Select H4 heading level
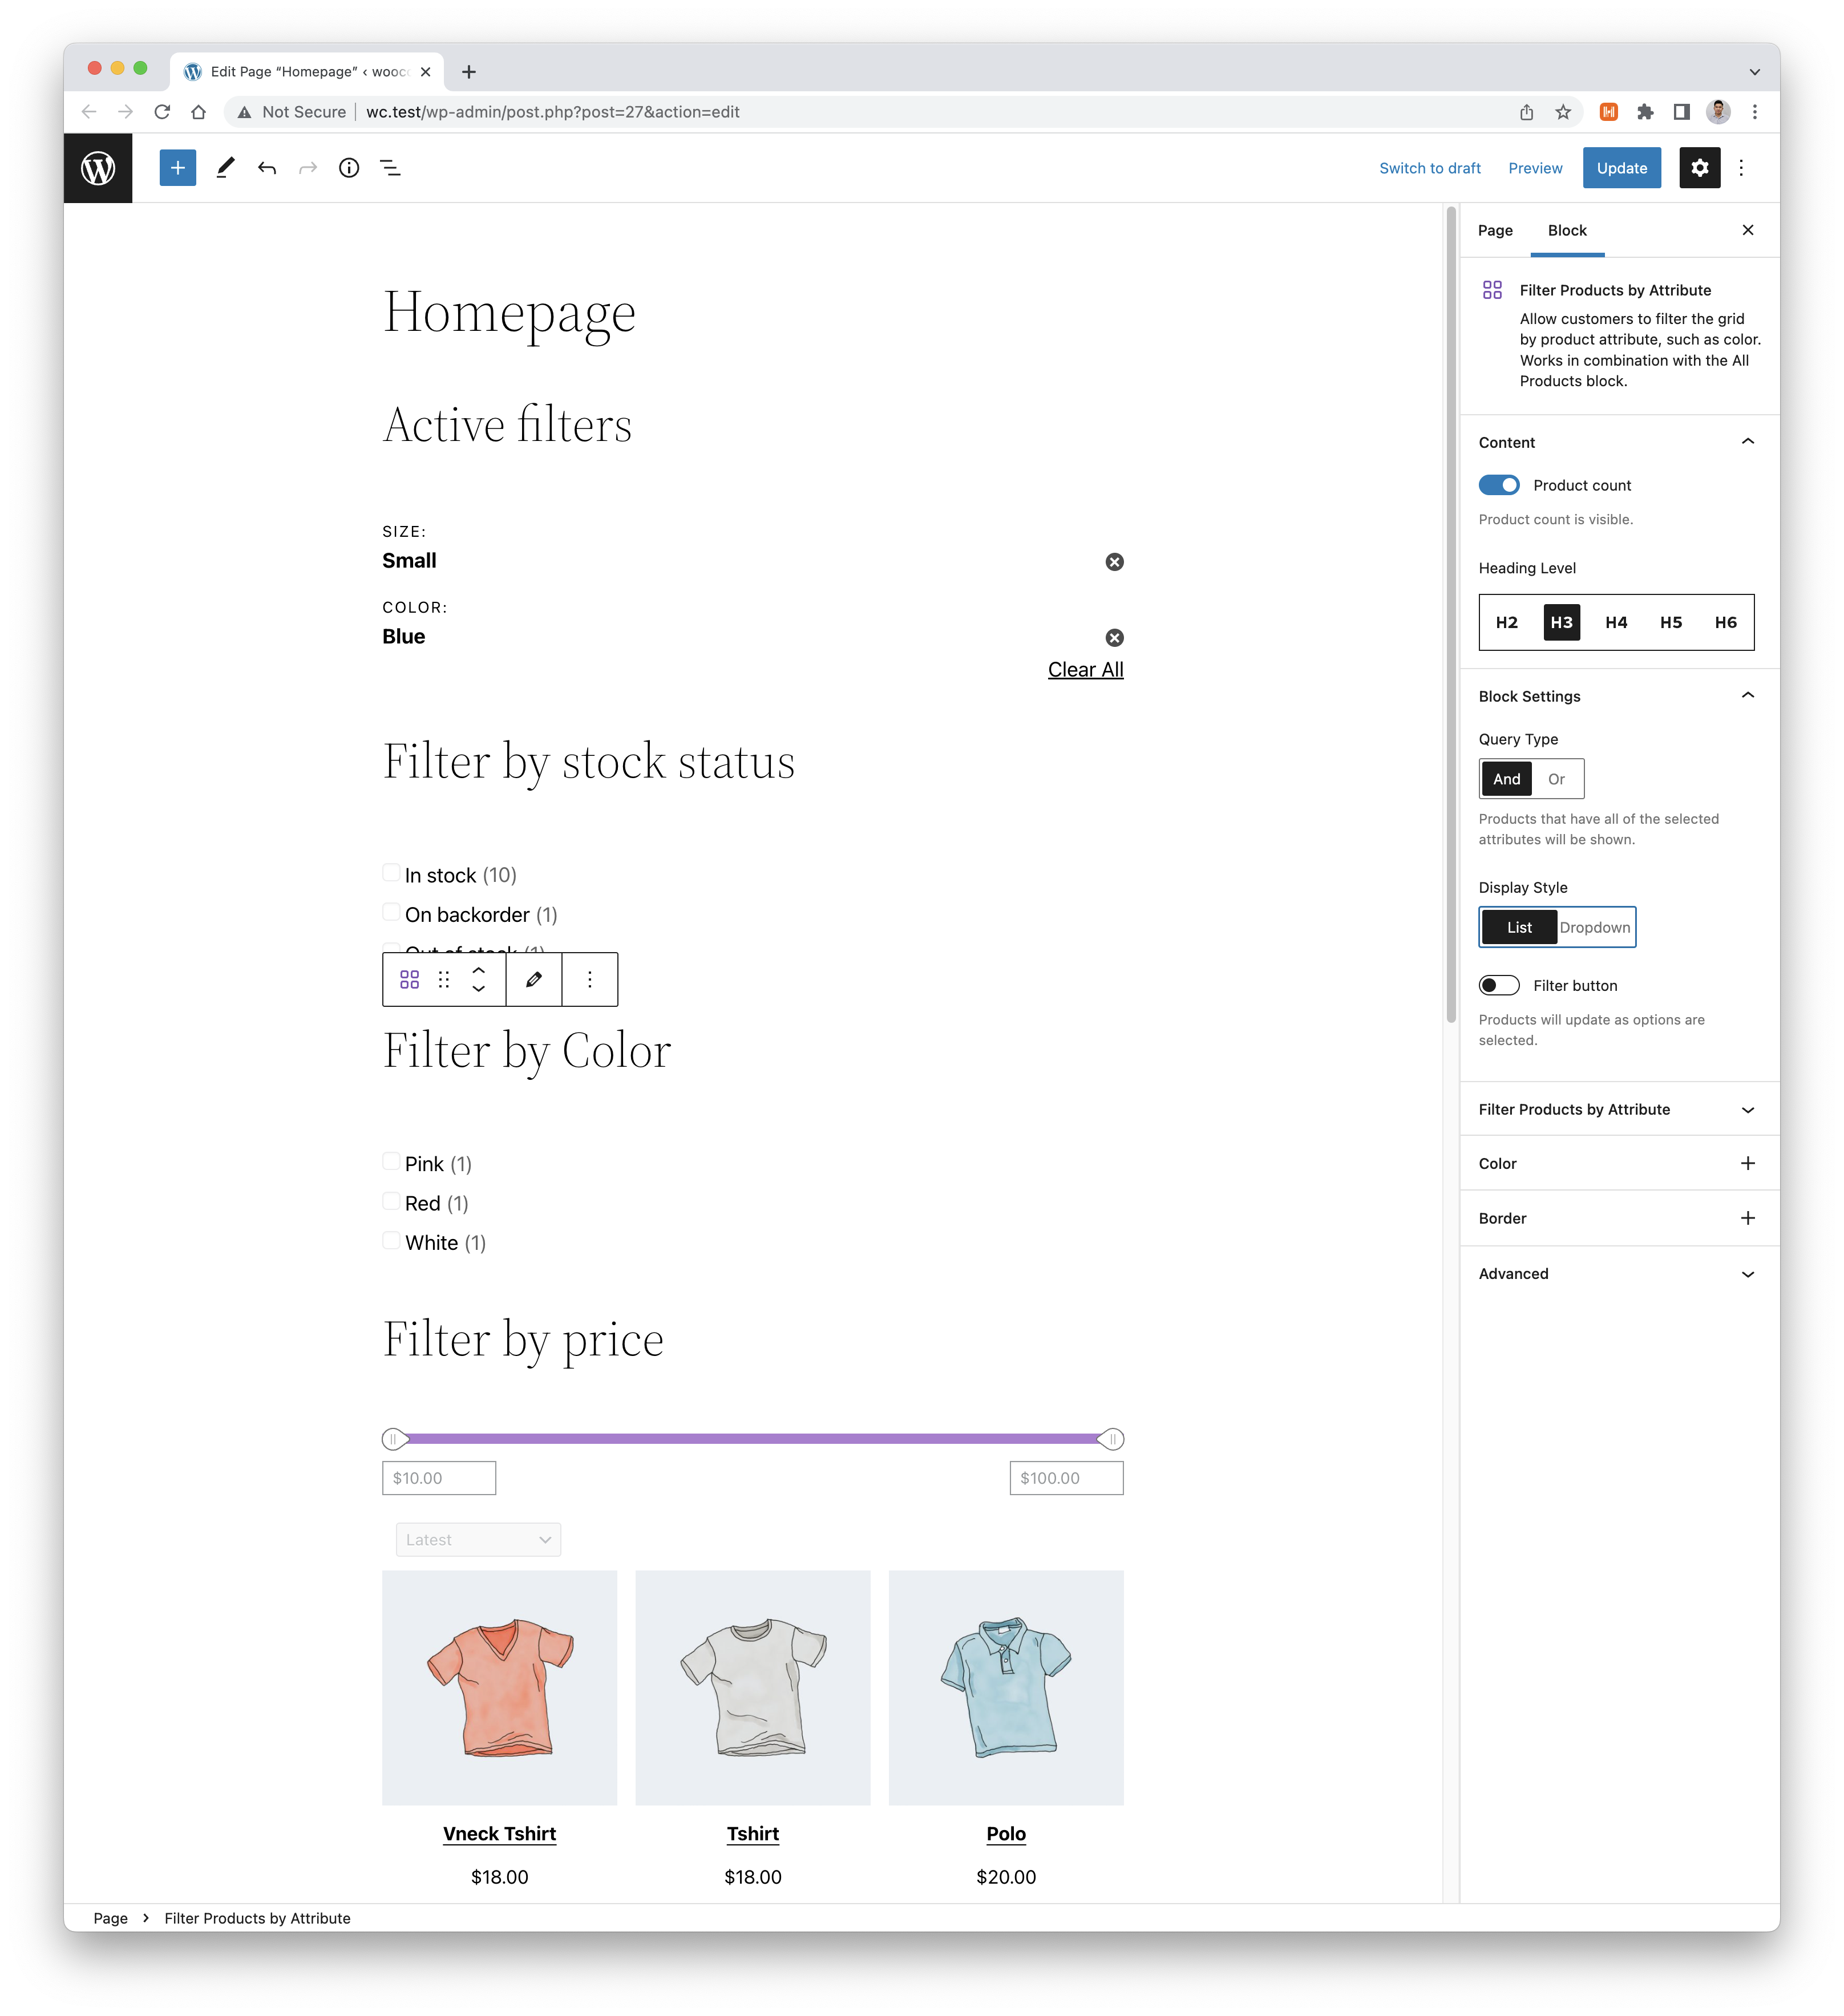The image size is (1844, 2016). [1616, 622]
